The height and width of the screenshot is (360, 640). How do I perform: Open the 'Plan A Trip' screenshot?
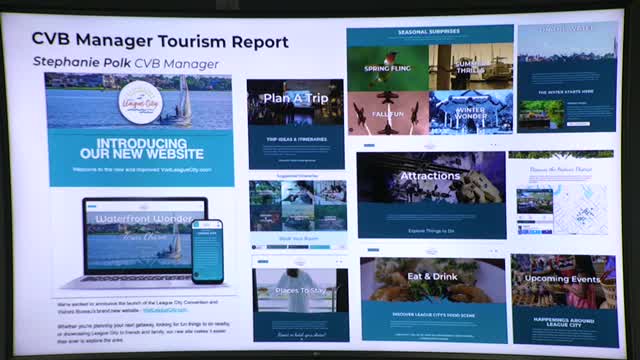point(296,124)
